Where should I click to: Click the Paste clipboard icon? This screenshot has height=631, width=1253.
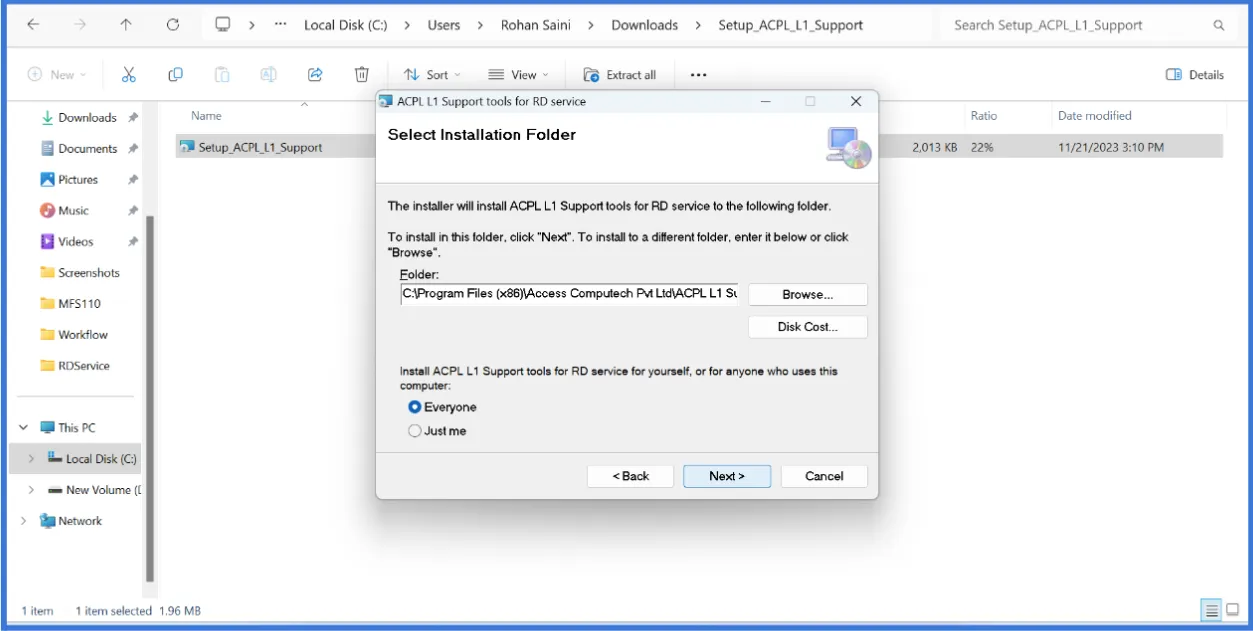point(222,75)
